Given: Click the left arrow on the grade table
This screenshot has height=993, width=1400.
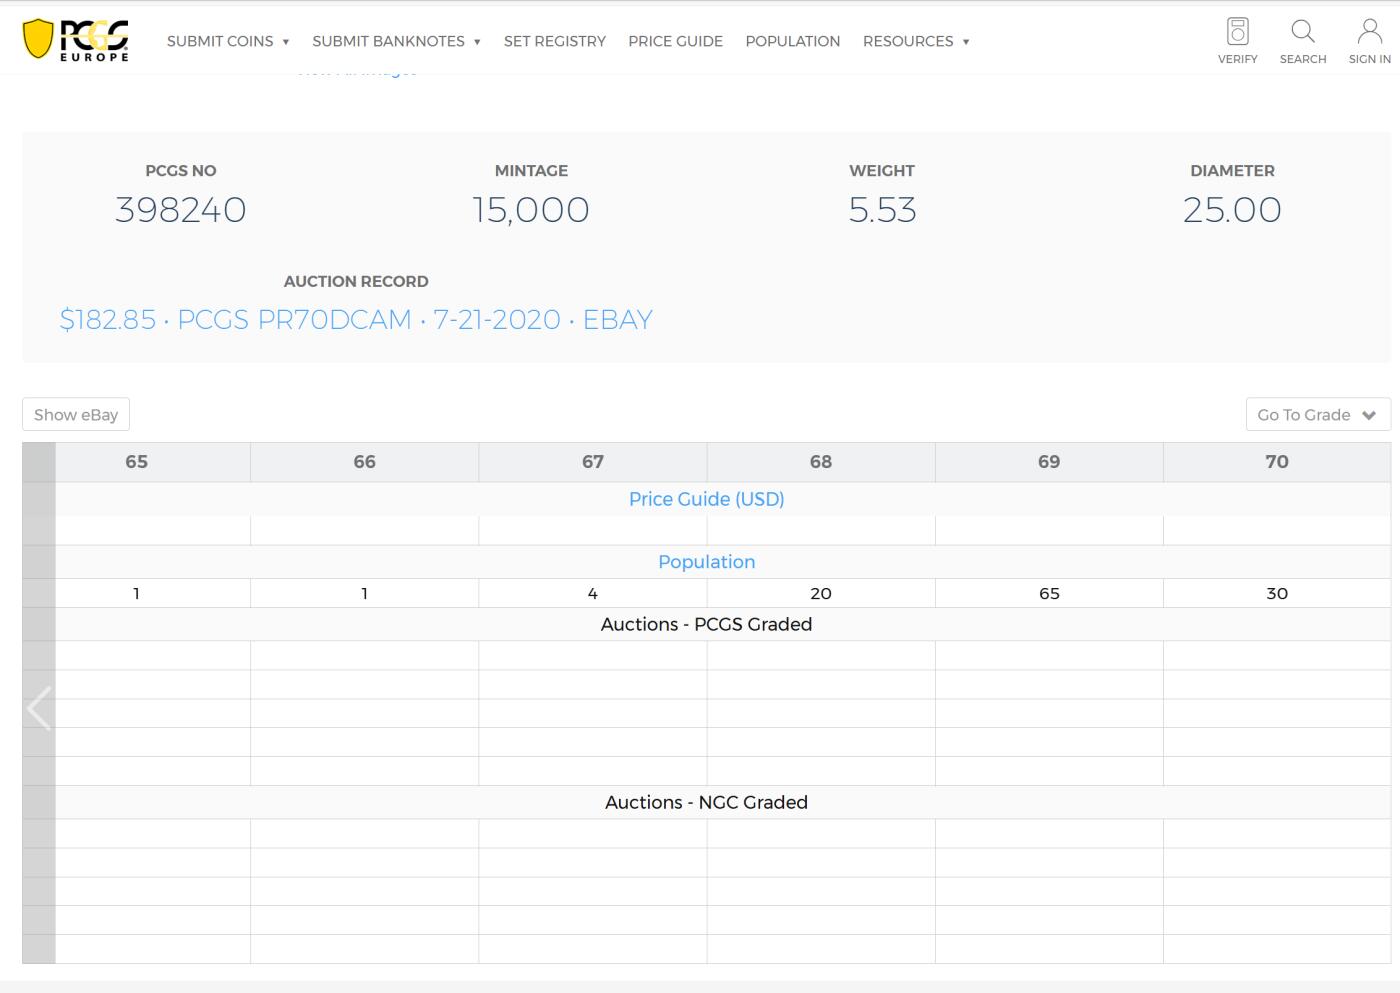Looking at the screenshot, I should pyautogui.click(x=39, y=708).
